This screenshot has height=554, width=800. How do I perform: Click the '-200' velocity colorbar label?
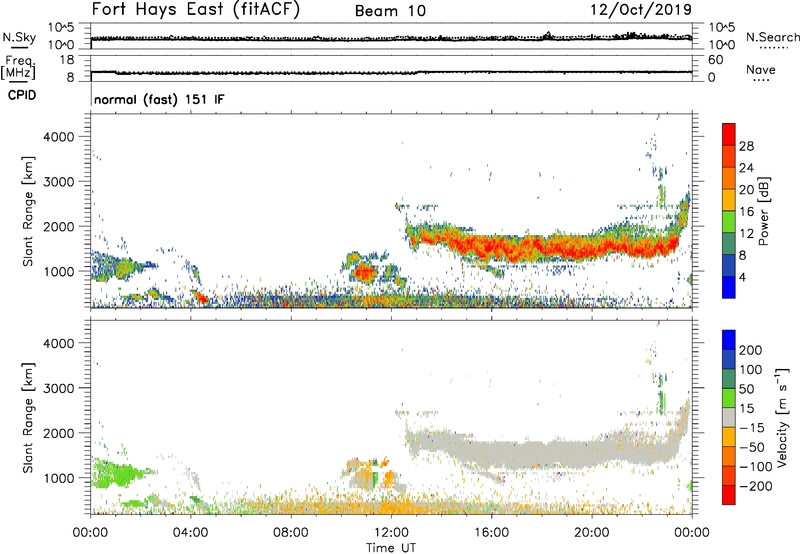coord(756,486)
